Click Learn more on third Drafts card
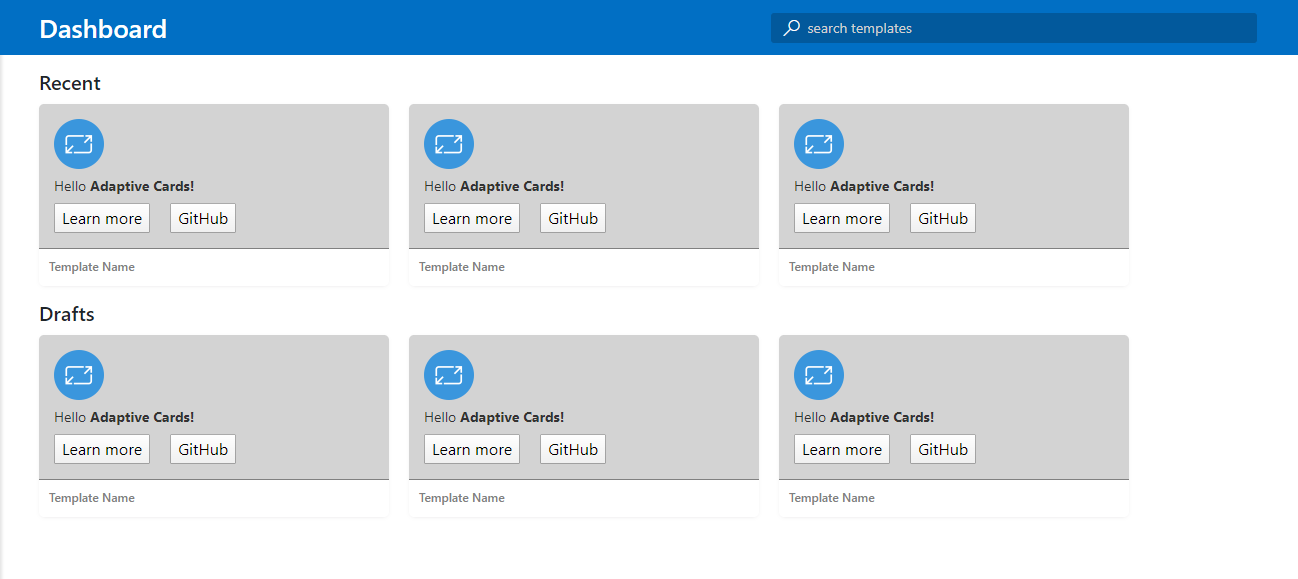The height and width of the screenshot is (579, 1298). 842,449
